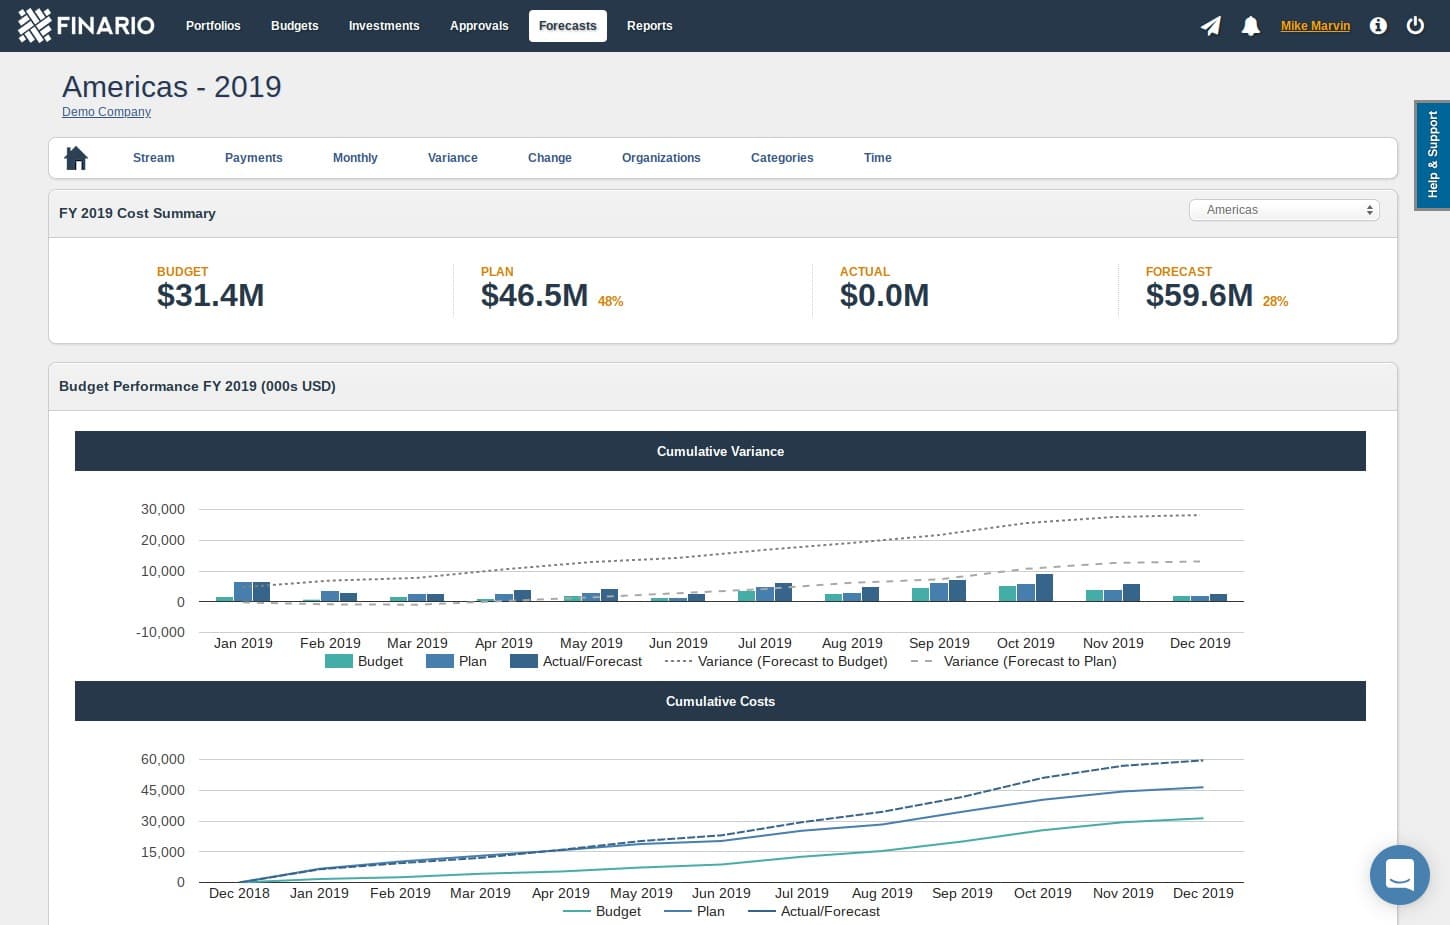Switch to the Variance tab

453,158
